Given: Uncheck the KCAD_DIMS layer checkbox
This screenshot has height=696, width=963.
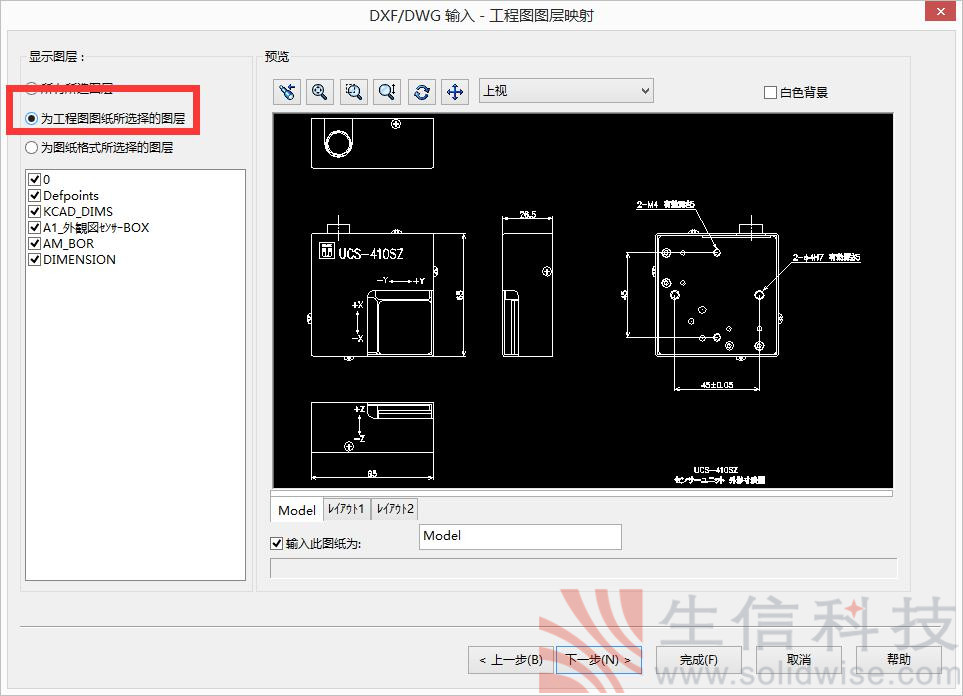Looking at the screenshot, I should point(35,212).
